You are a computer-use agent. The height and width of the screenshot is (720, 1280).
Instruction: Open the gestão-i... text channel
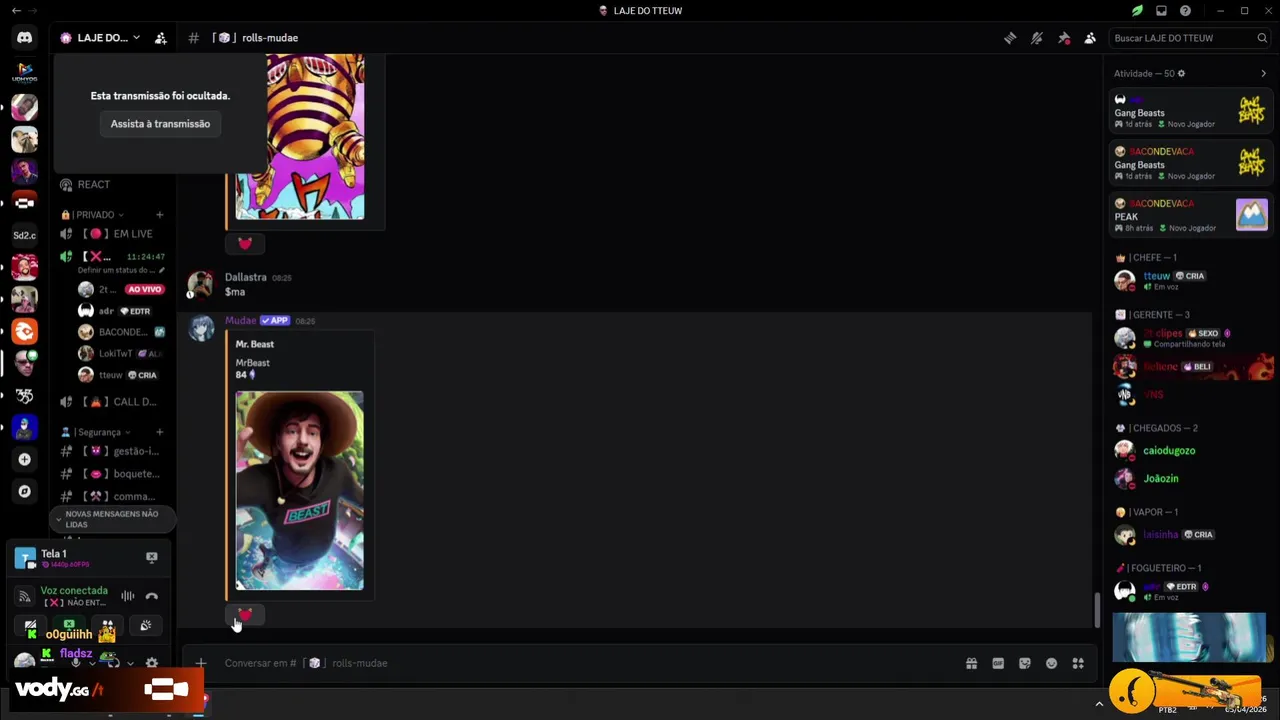tap(112, 451)
